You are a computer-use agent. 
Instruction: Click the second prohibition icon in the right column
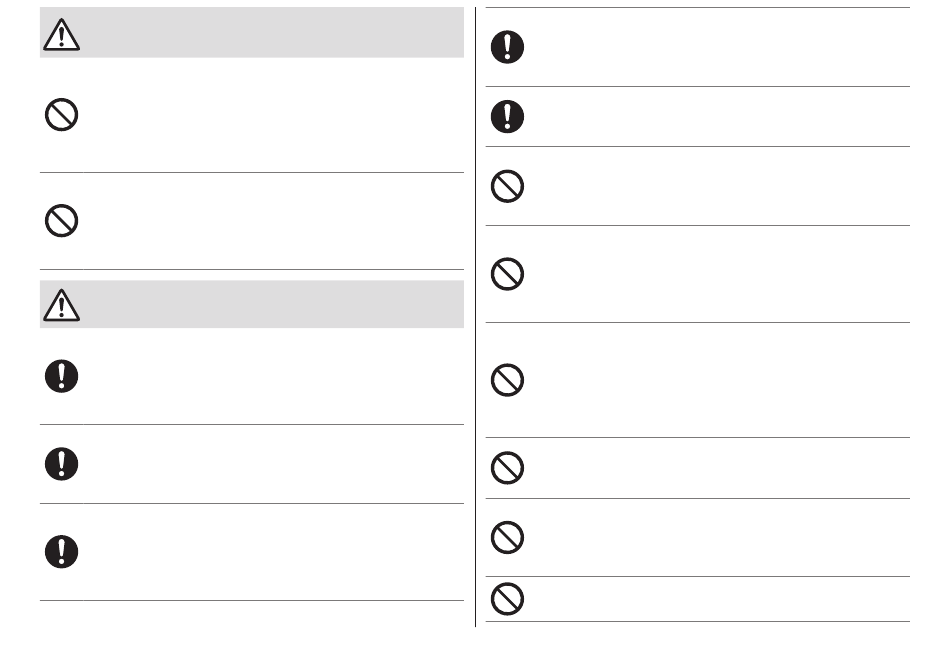507,274
